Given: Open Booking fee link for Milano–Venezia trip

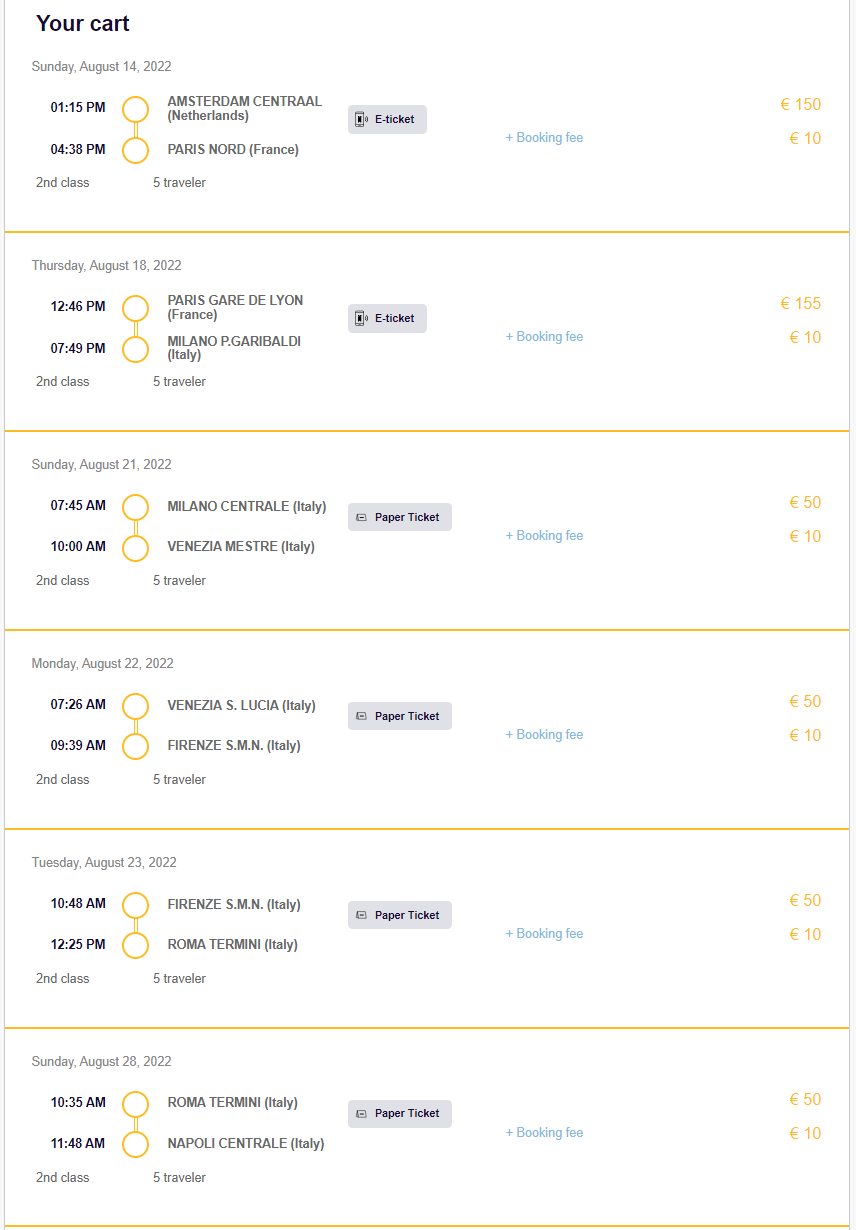Looking at the screenshot, I should pos(544,536).
